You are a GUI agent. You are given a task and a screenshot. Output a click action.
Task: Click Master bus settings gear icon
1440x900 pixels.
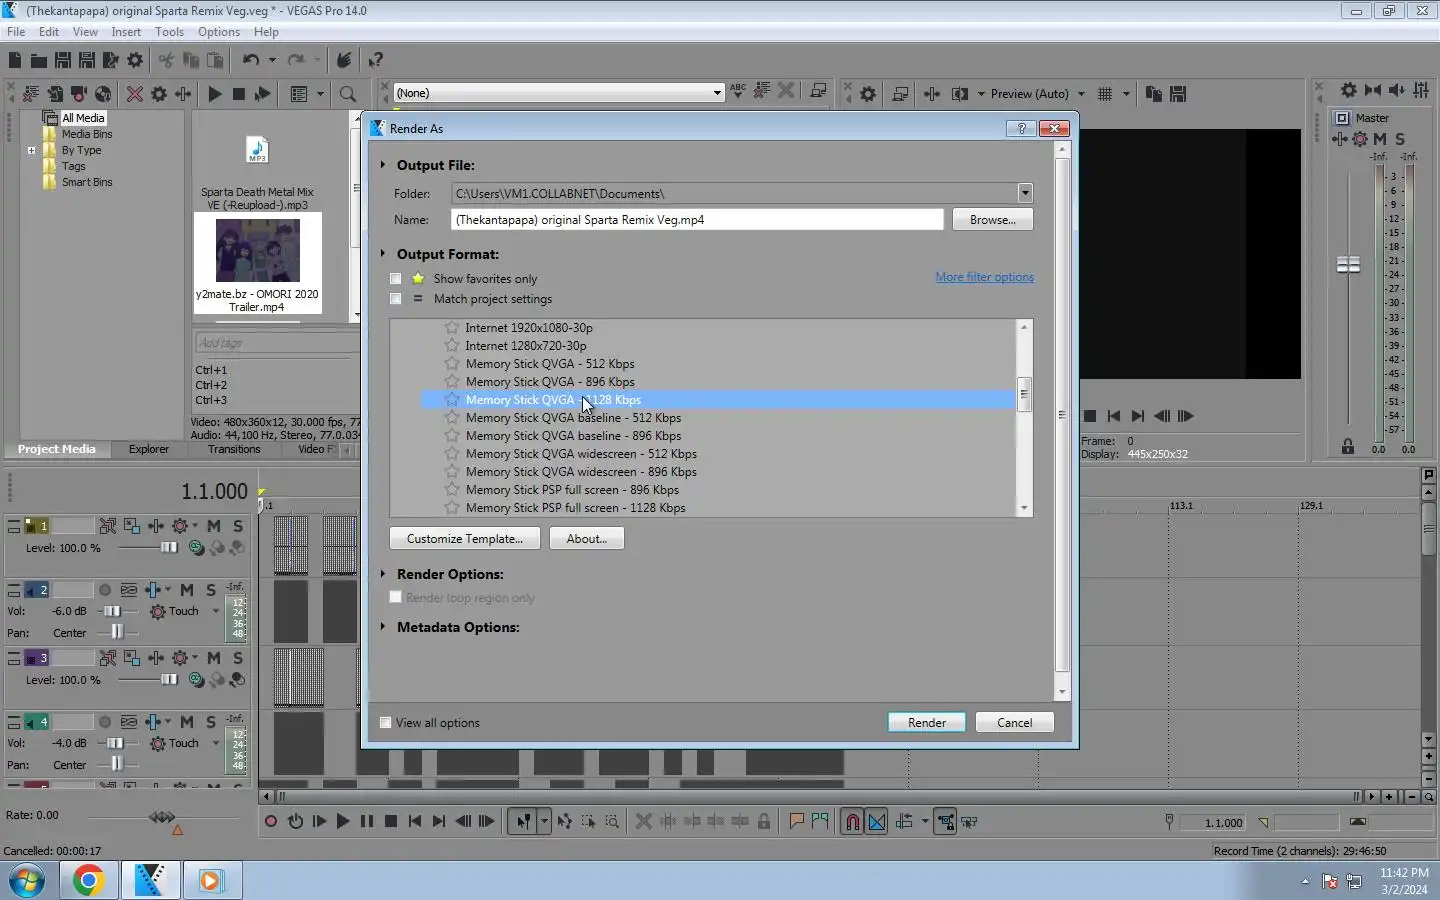[x=1360, y=139]
